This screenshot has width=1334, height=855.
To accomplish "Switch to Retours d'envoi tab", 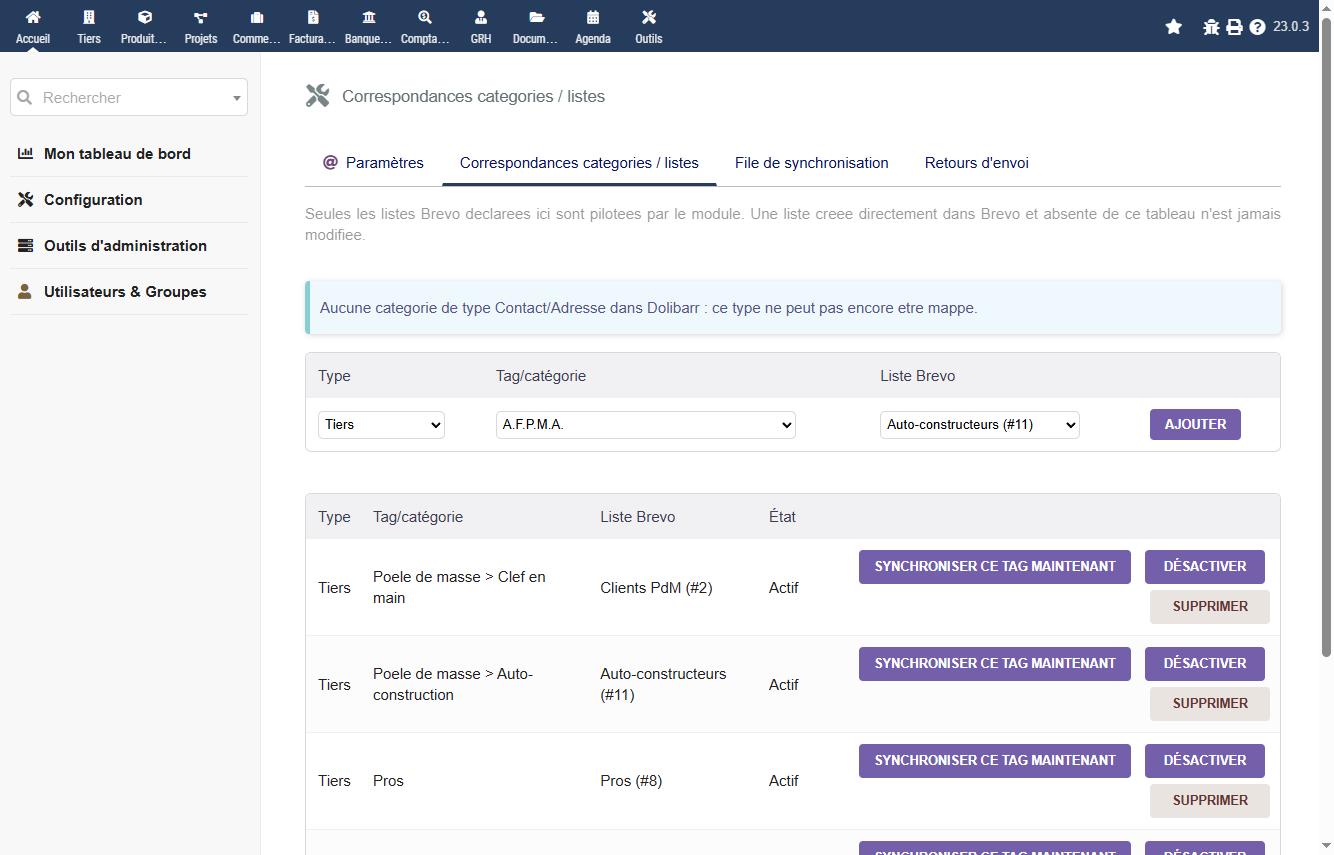I will point(977,163).
